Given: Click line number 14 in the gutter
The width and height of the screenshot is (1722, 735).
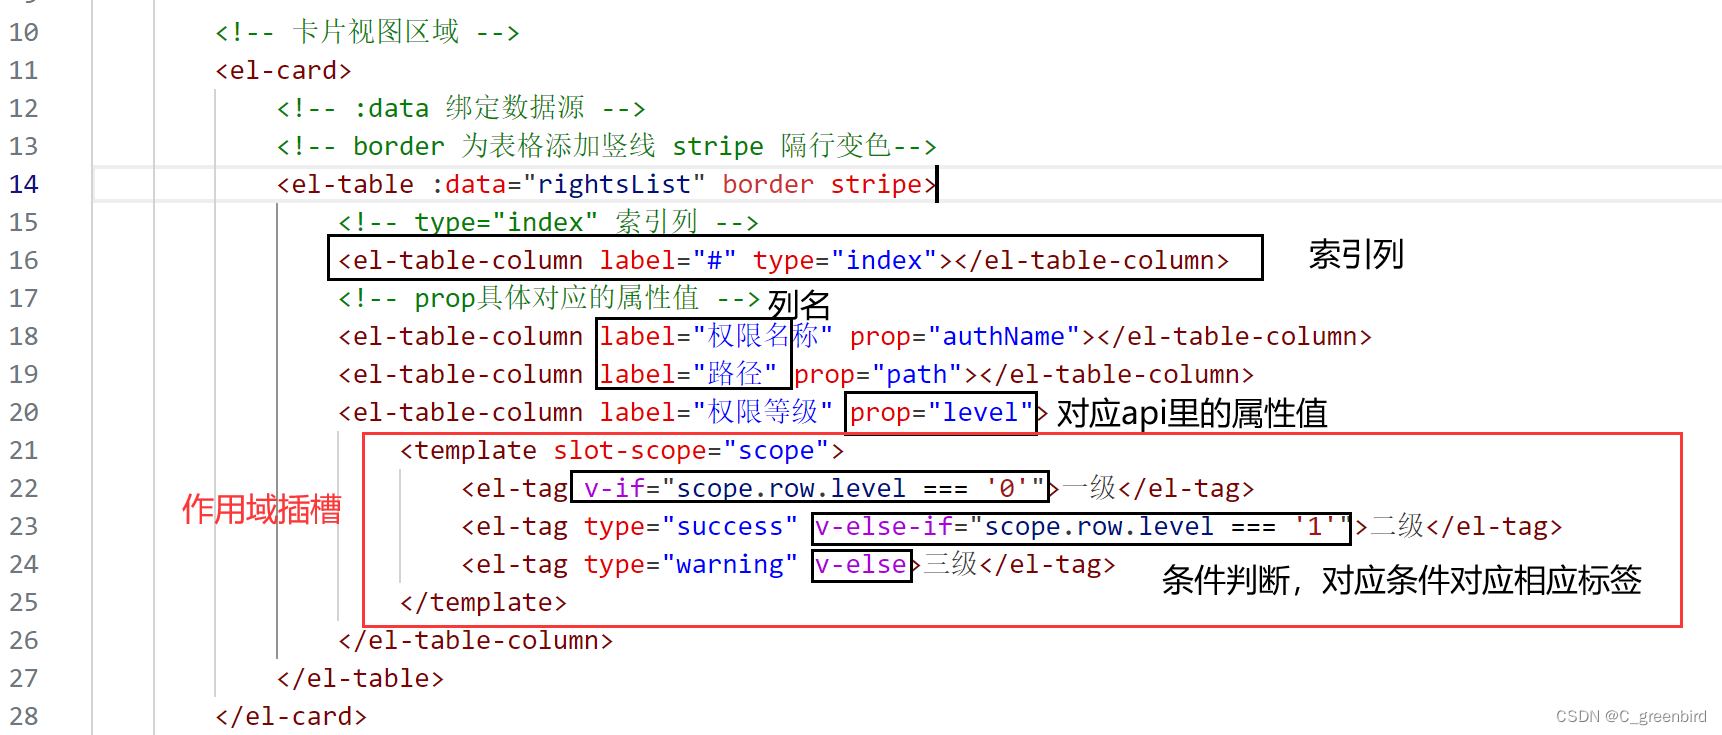Looking at the screenshot, I should pos(24,185).
